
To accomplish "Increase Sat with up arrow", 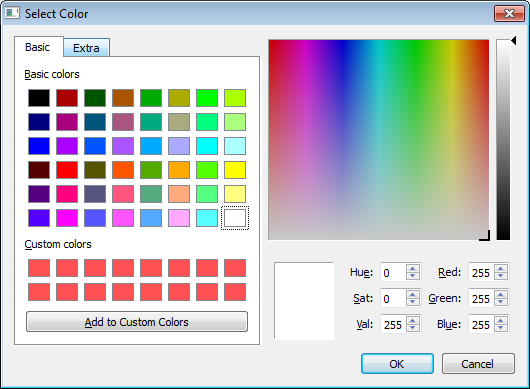I will click(x=413, y=294).
